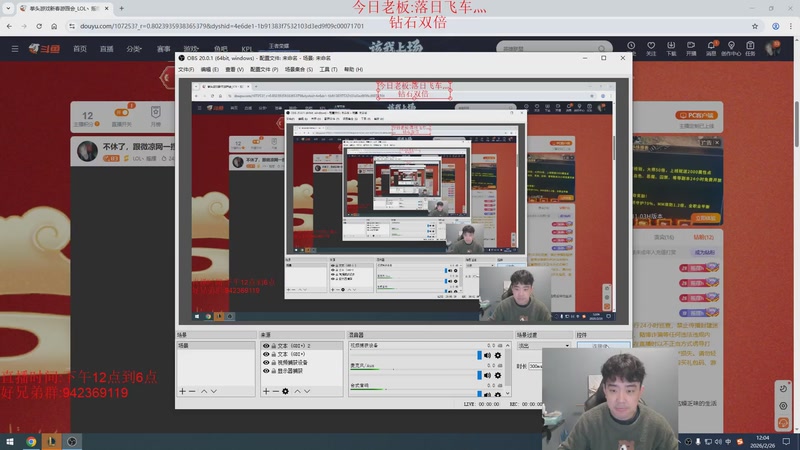
Task: Toggle lock on the display capture source
Action: pyautogui.click(x=273, y=371)
